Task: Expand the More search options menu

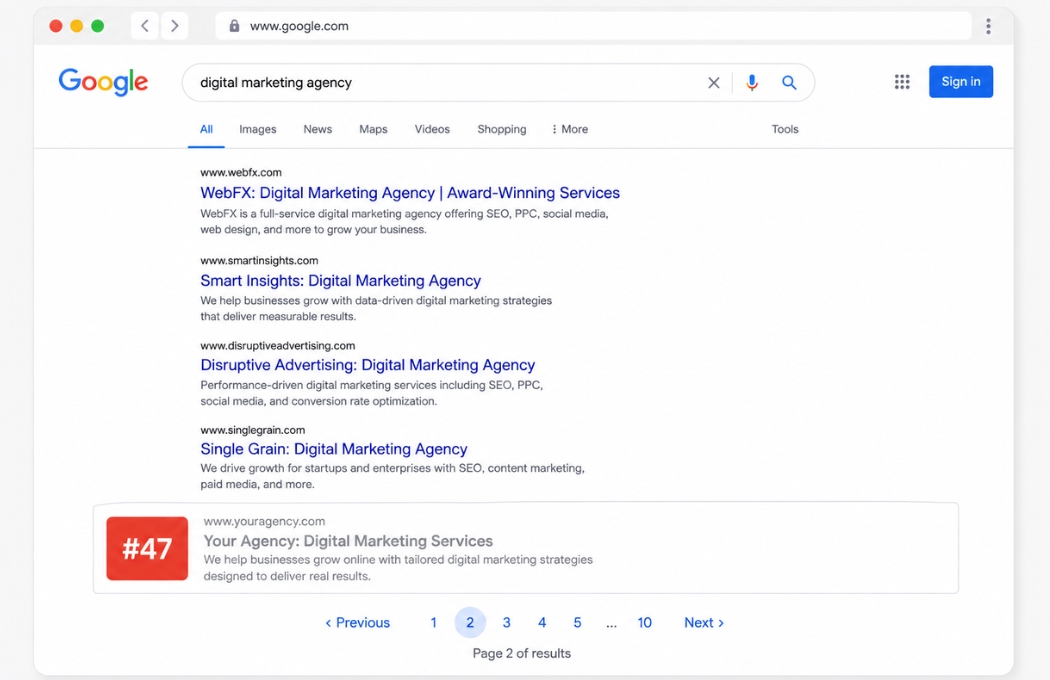Action: (570, 129)
